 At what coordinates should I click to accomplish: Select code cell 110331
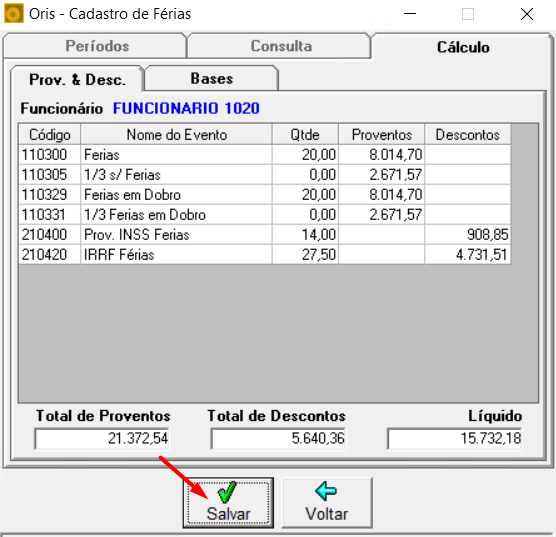point(50,214)
